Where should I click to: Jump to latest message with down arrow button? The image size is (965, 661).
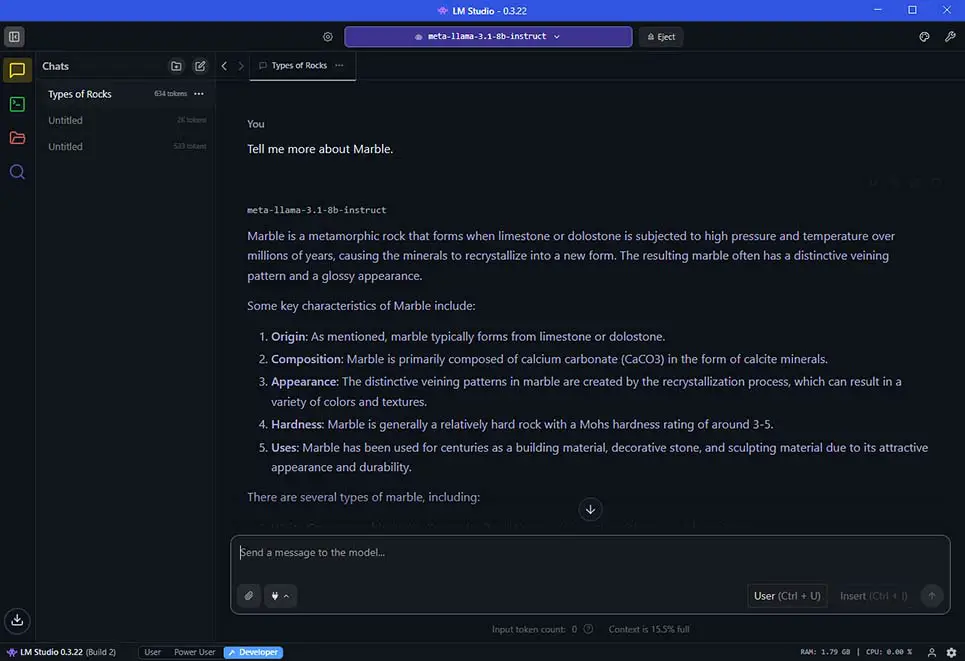pos(590,509)
